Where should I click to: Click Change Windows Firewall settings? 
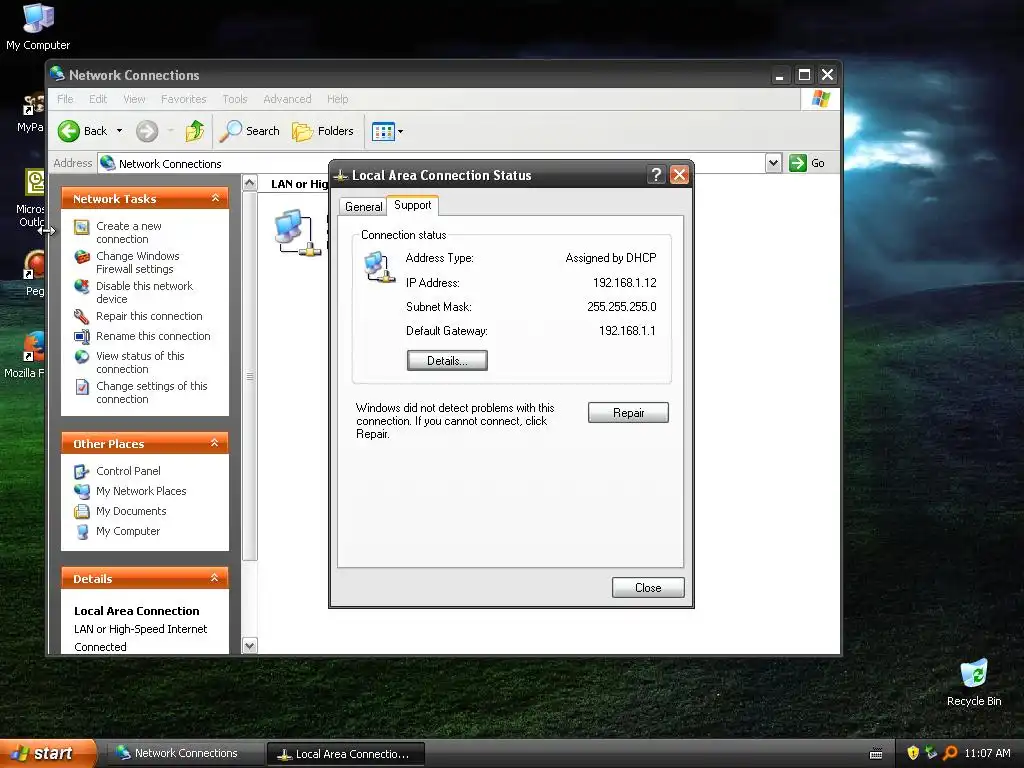point(137,263)
